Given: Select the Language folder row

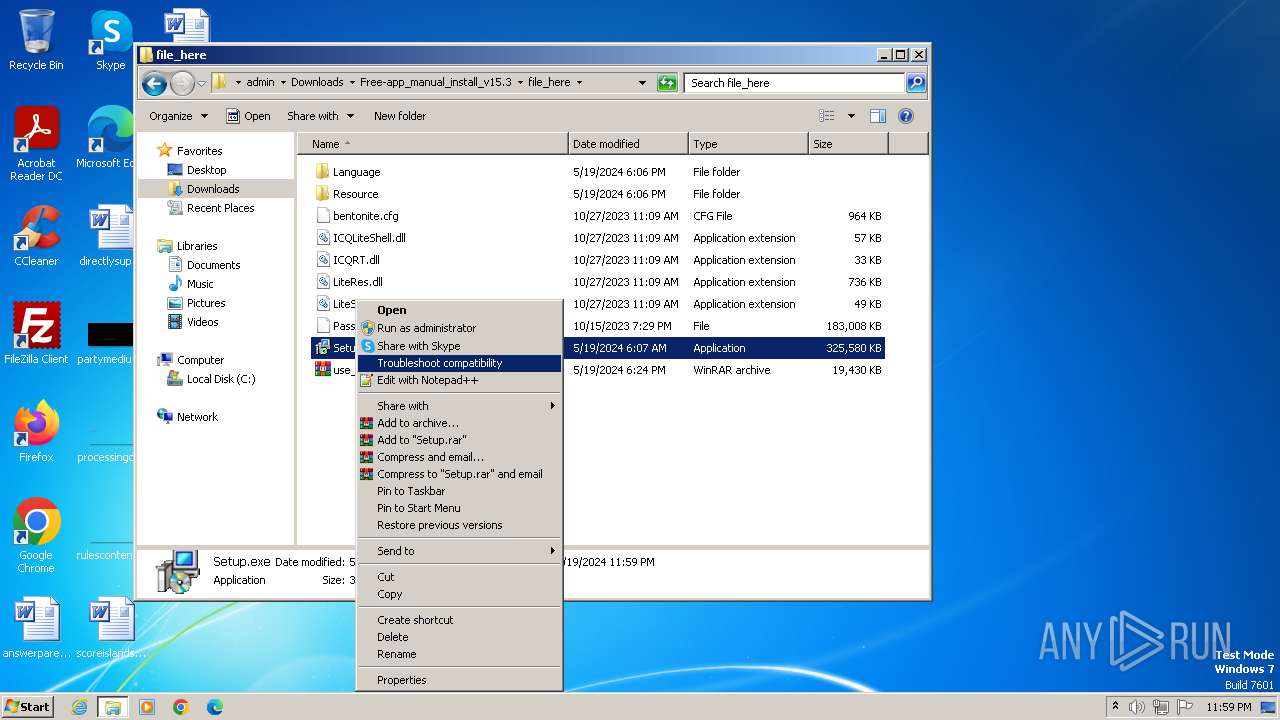Looking at the screenshot, I should coord(598,172).
